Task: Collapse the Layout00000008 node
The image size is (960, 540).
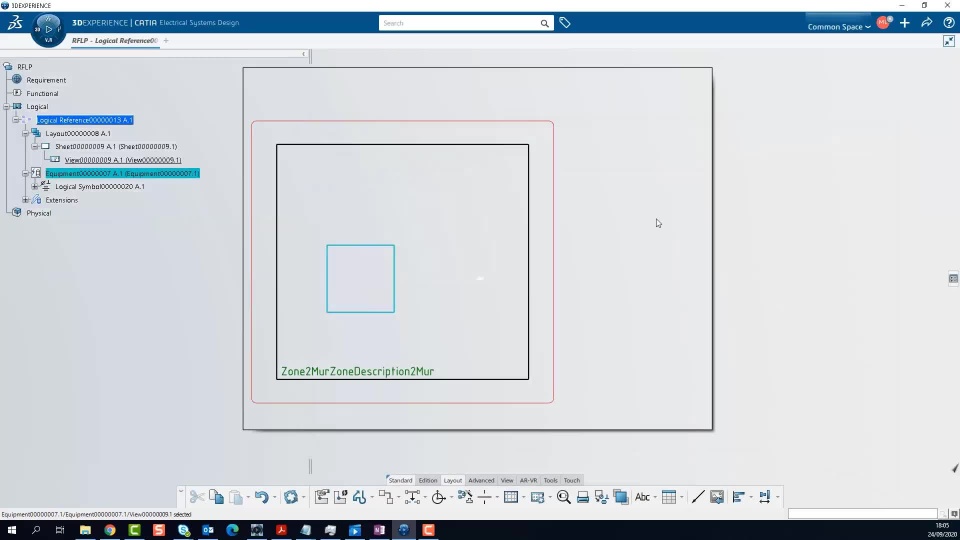Action: [25, 133]
